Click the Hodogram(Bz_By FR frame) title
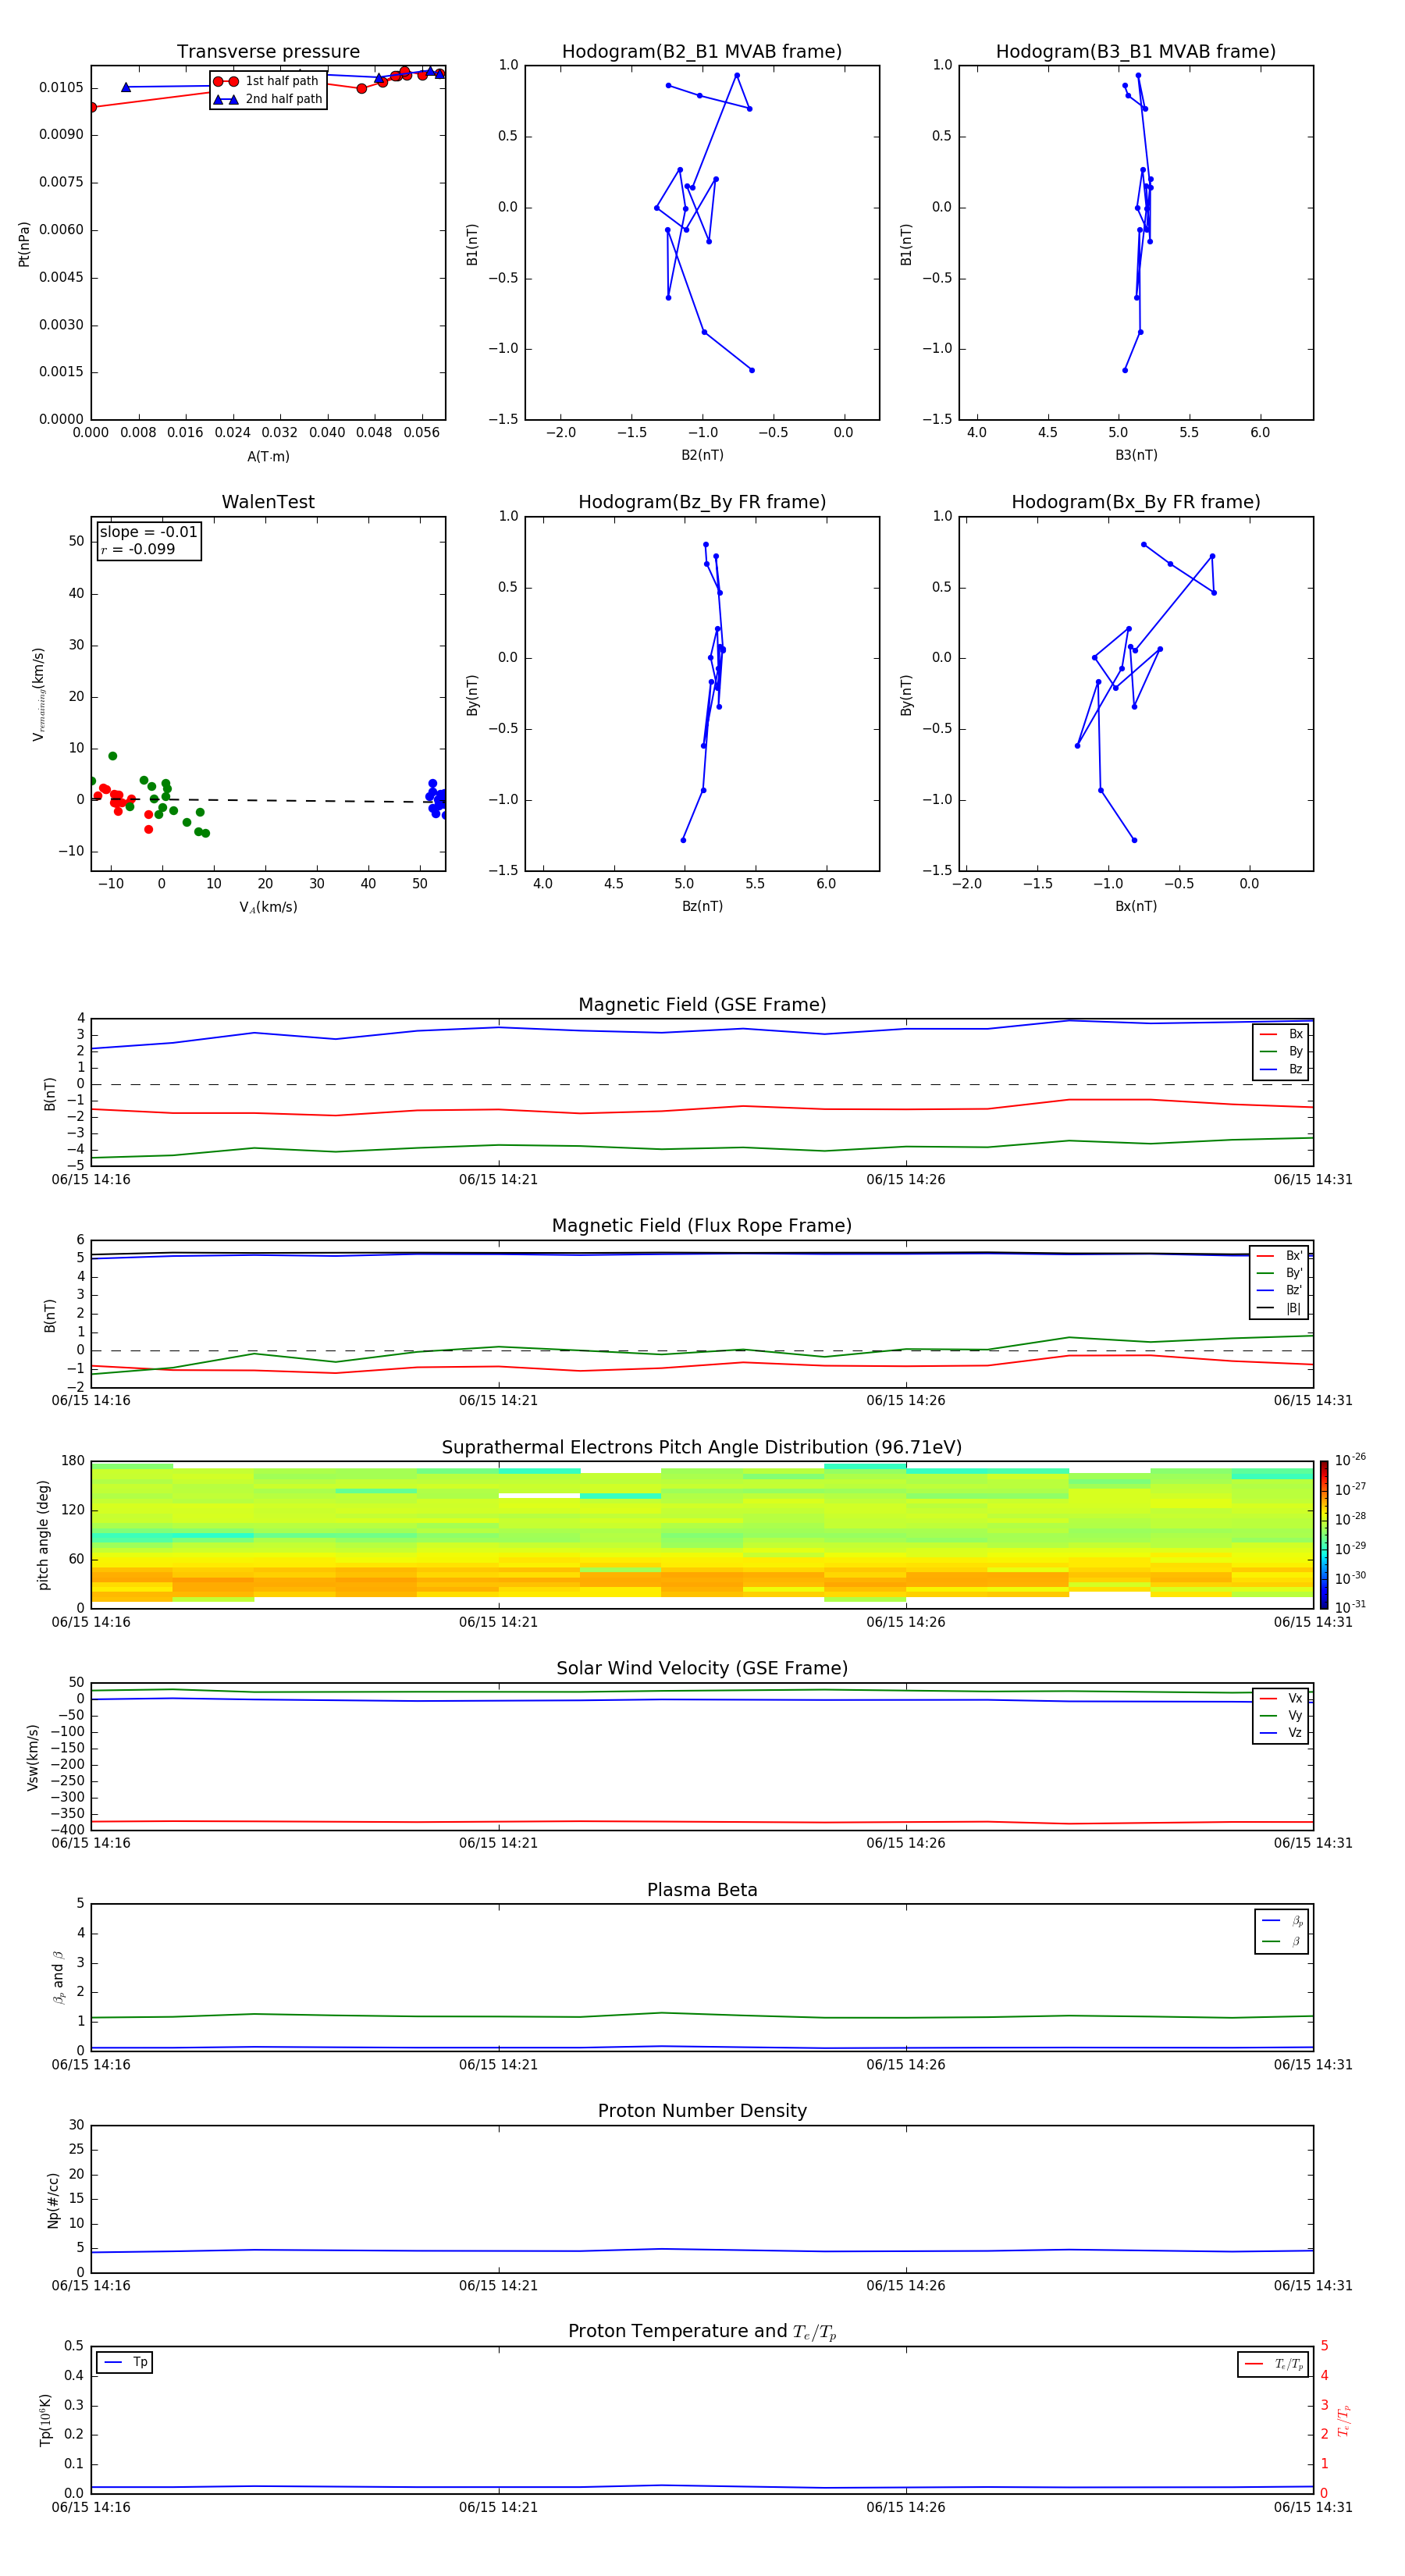 point(702,502)
